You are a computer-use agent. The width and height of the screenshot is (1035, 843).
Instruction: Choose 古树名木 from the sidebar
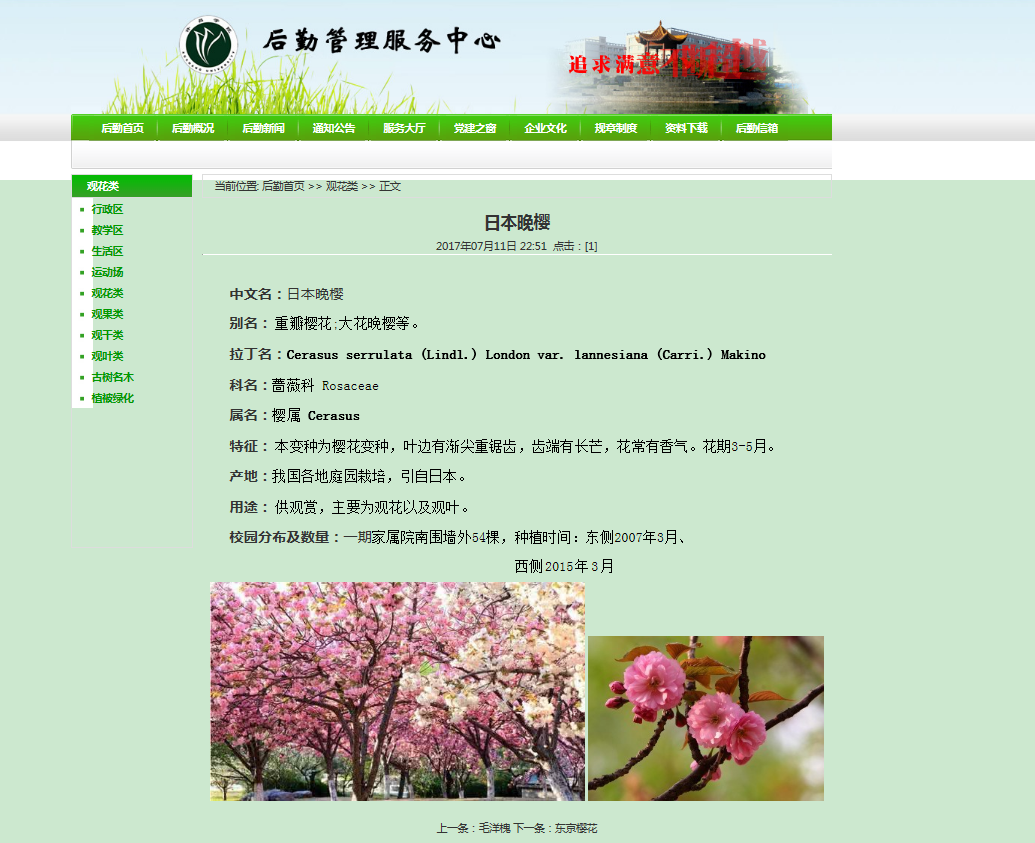pyautogui.click(x=112, y=377)
